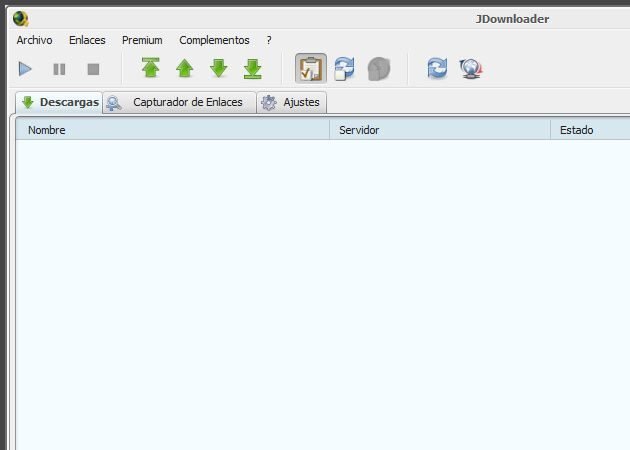Start downloads with the play button
This screenshot has height=450, width=630.
25,69
